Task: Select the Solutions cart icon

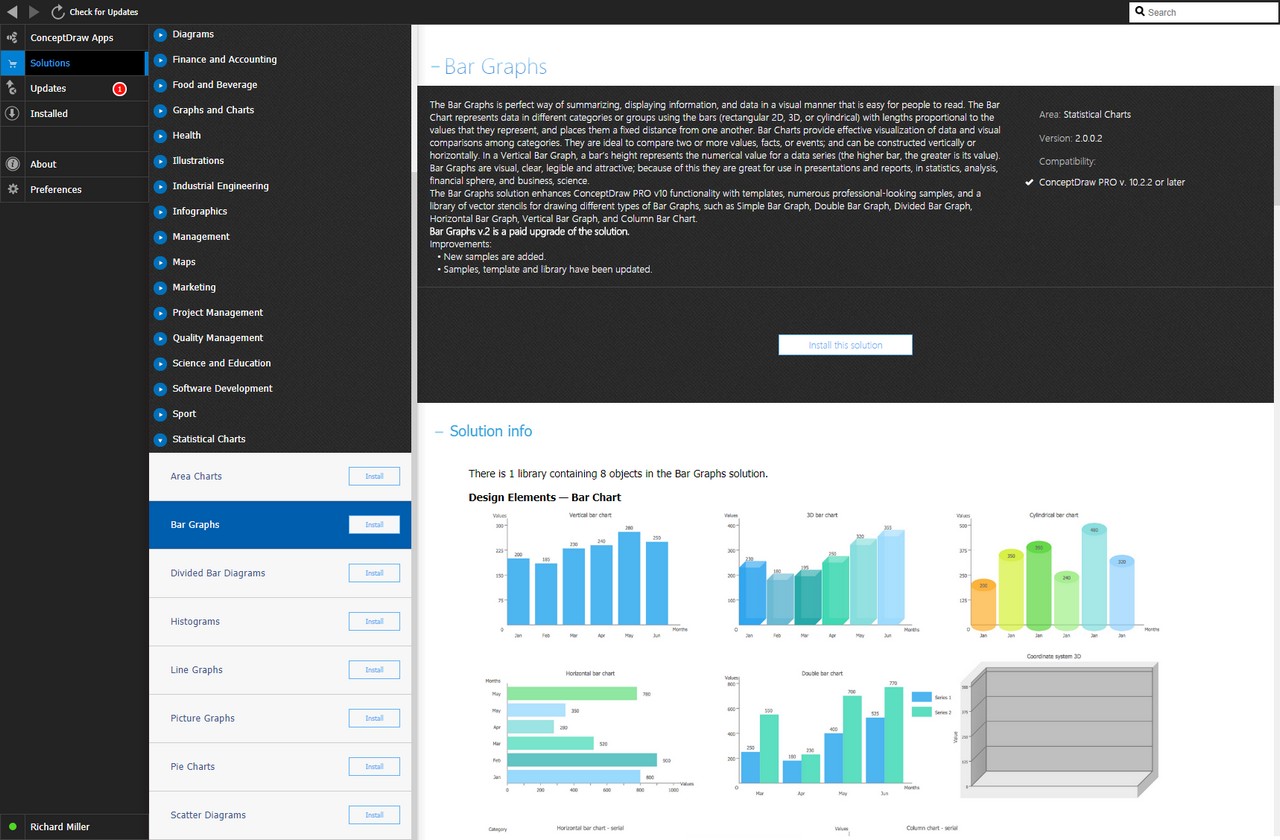Action: coord(12,63)
